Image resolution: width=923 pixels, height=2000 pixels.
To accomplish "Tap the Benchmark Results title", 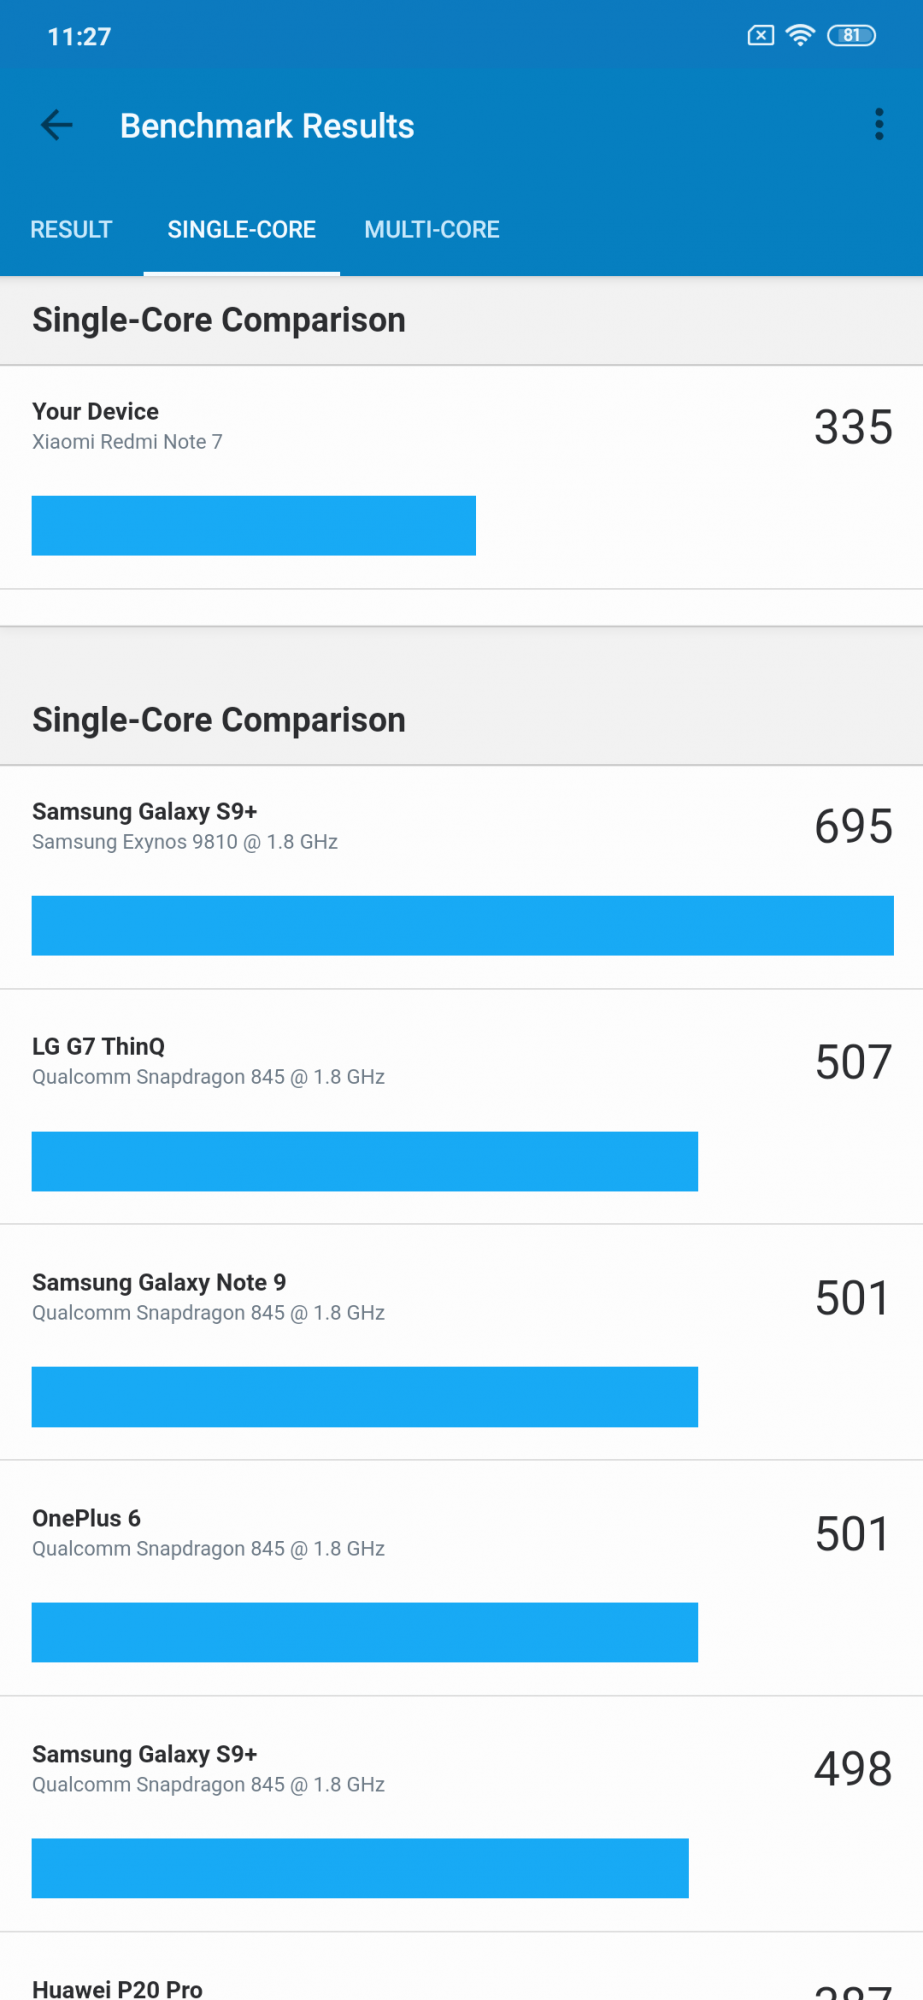I will pos(267,126).
